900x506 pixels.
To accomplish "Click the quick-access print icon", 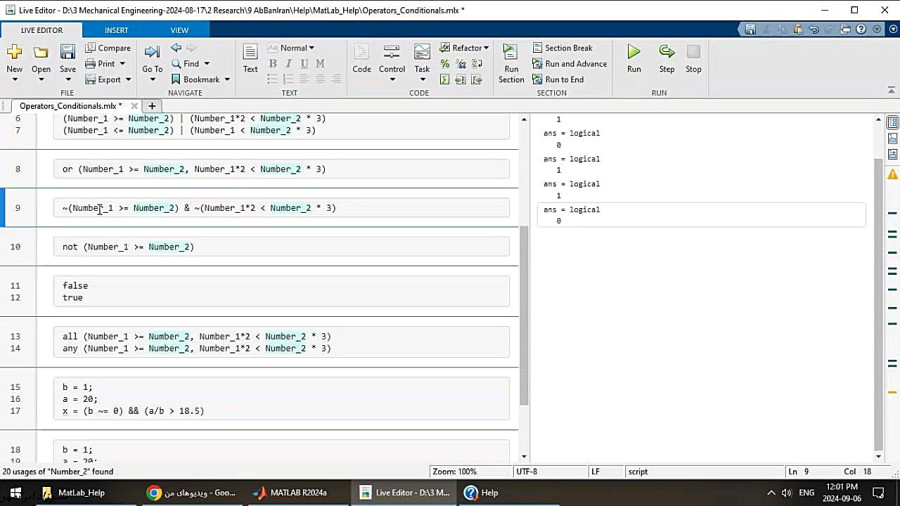I will [x=845, y=29].
